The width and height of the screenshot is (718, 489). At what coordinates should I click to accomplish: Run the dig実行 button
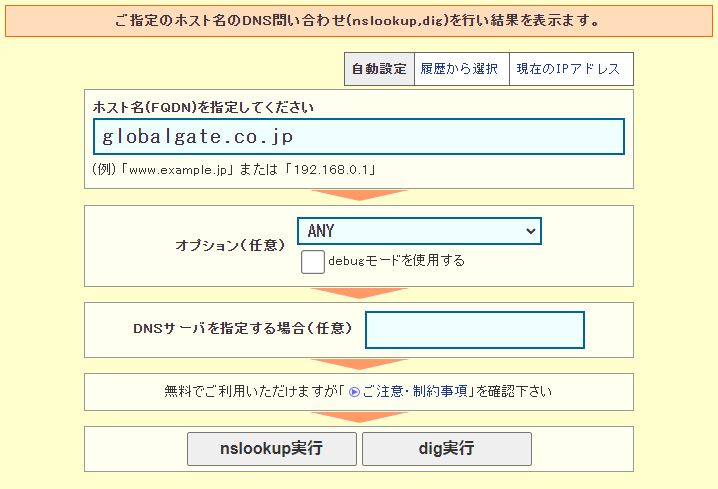tap(447, 449)
